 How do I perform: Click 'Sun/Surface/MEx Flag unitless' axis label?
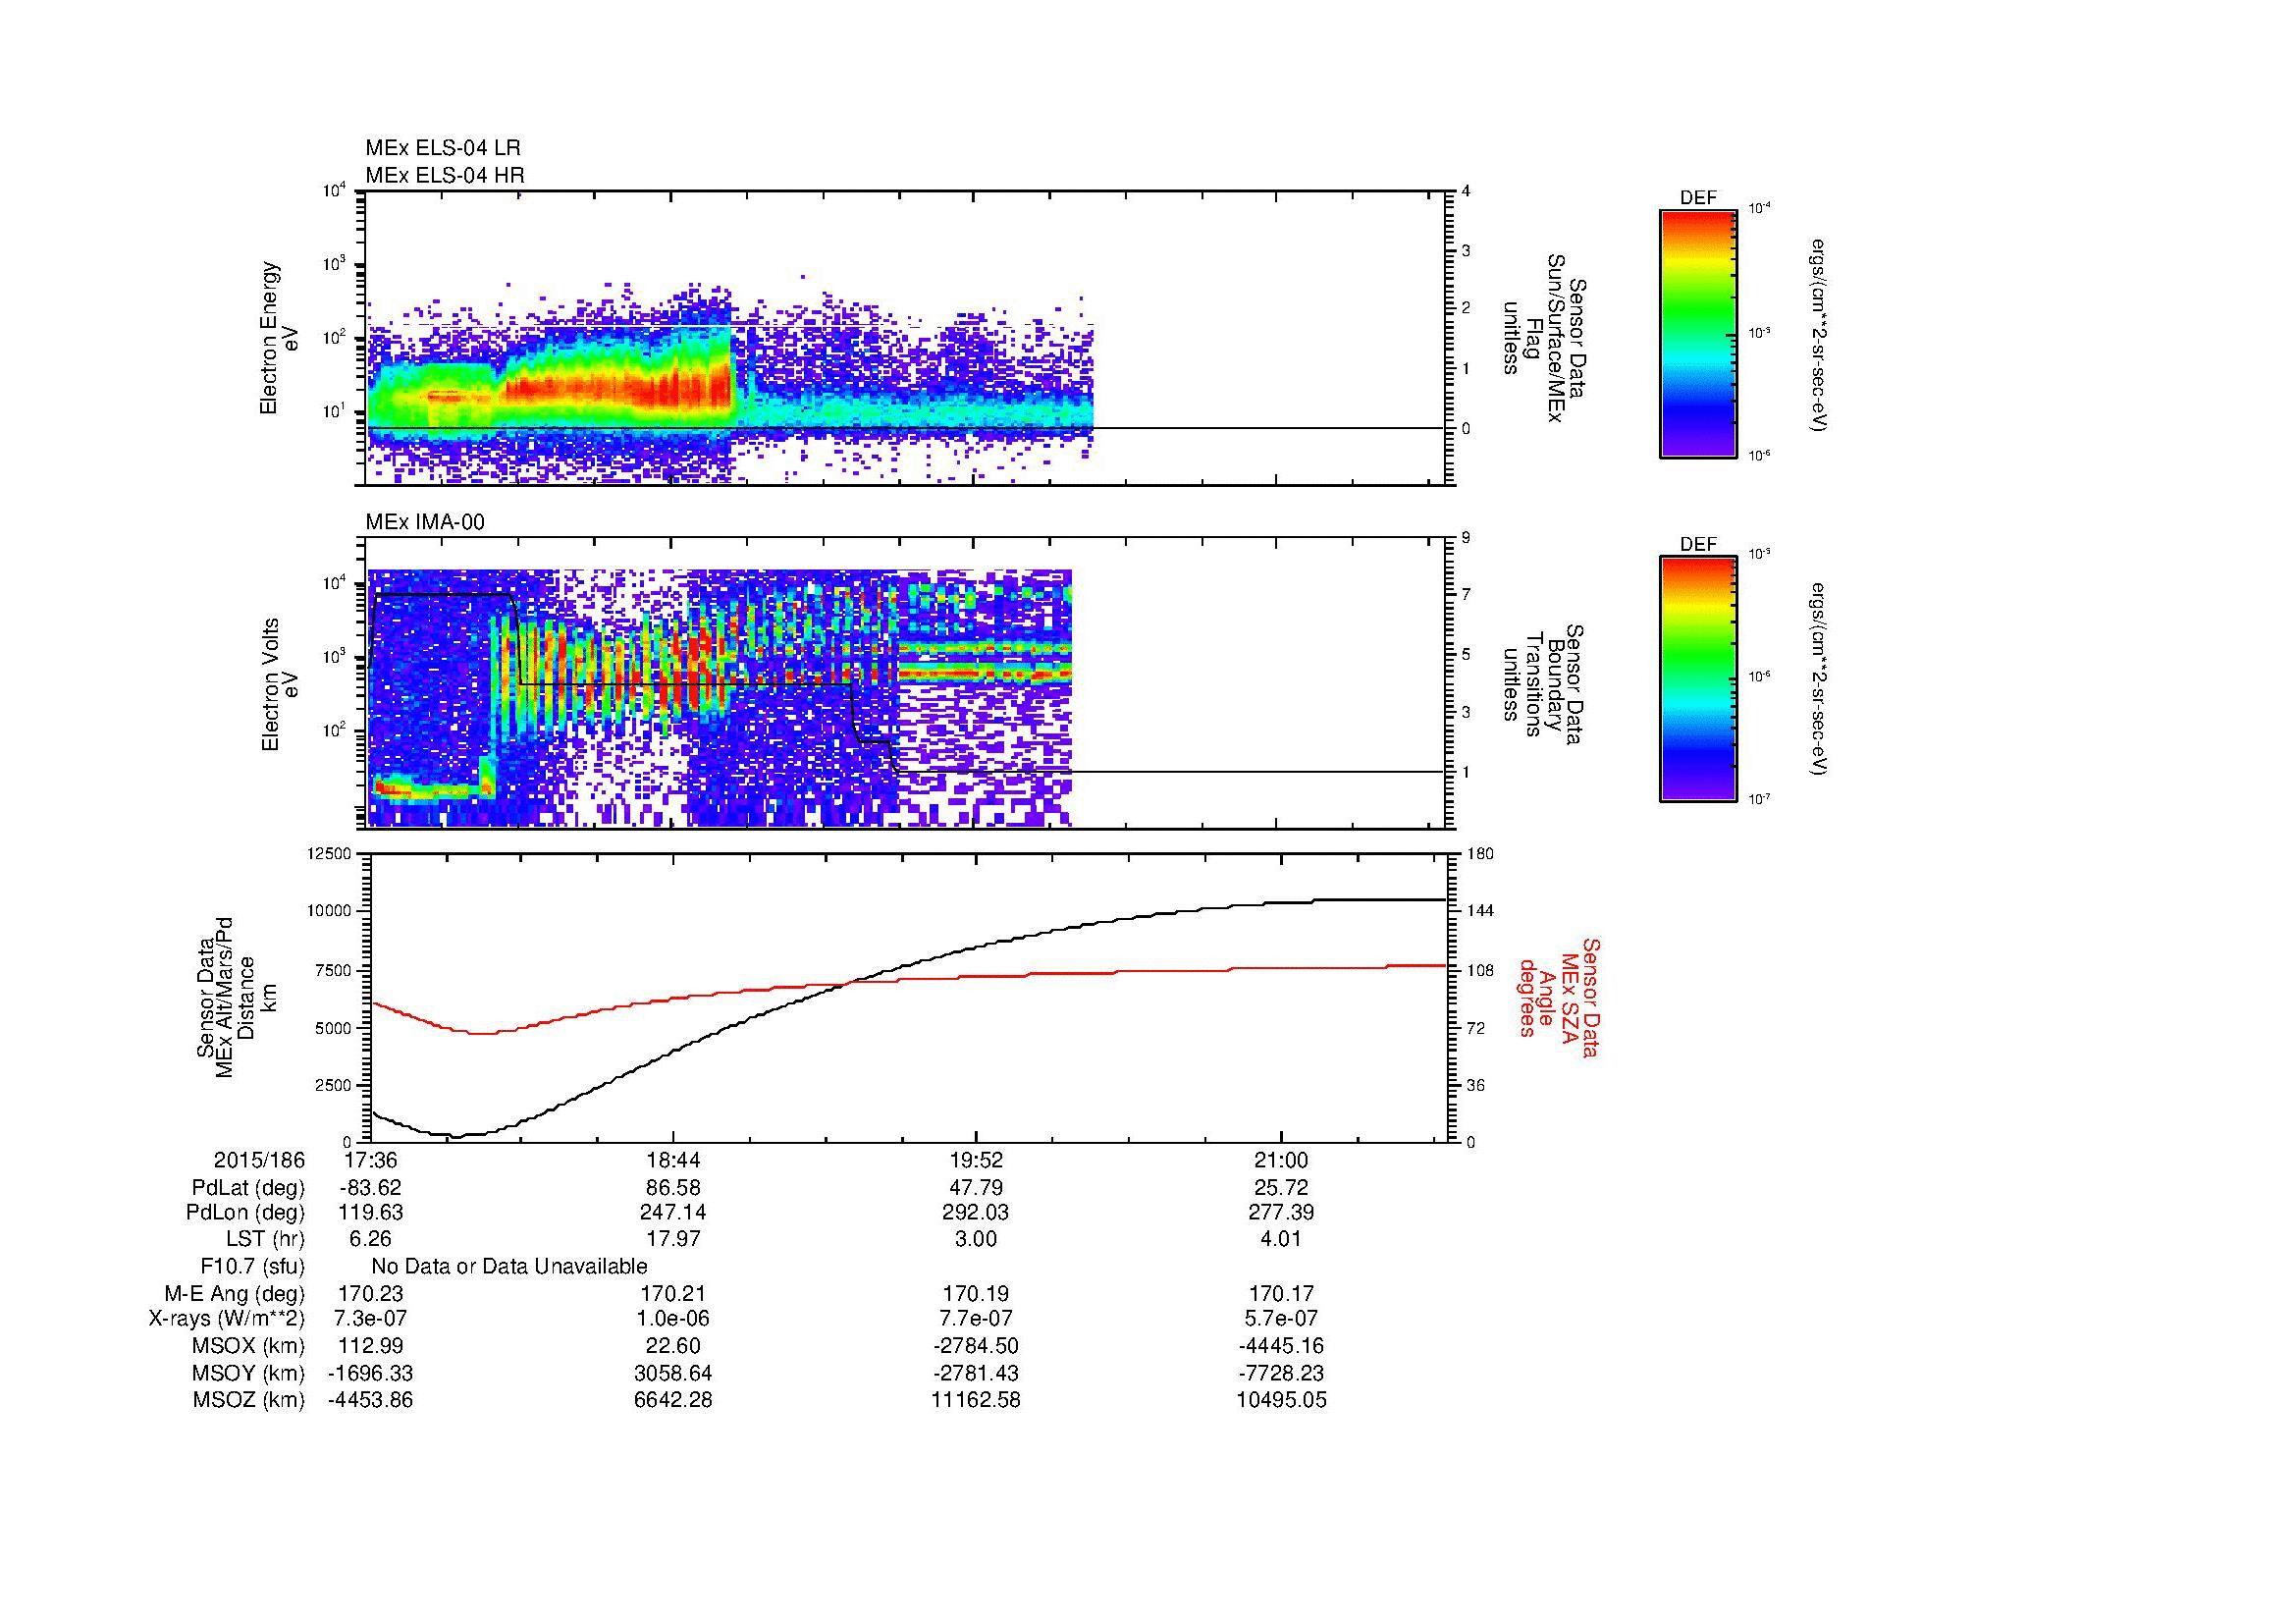coord(1544,338)
